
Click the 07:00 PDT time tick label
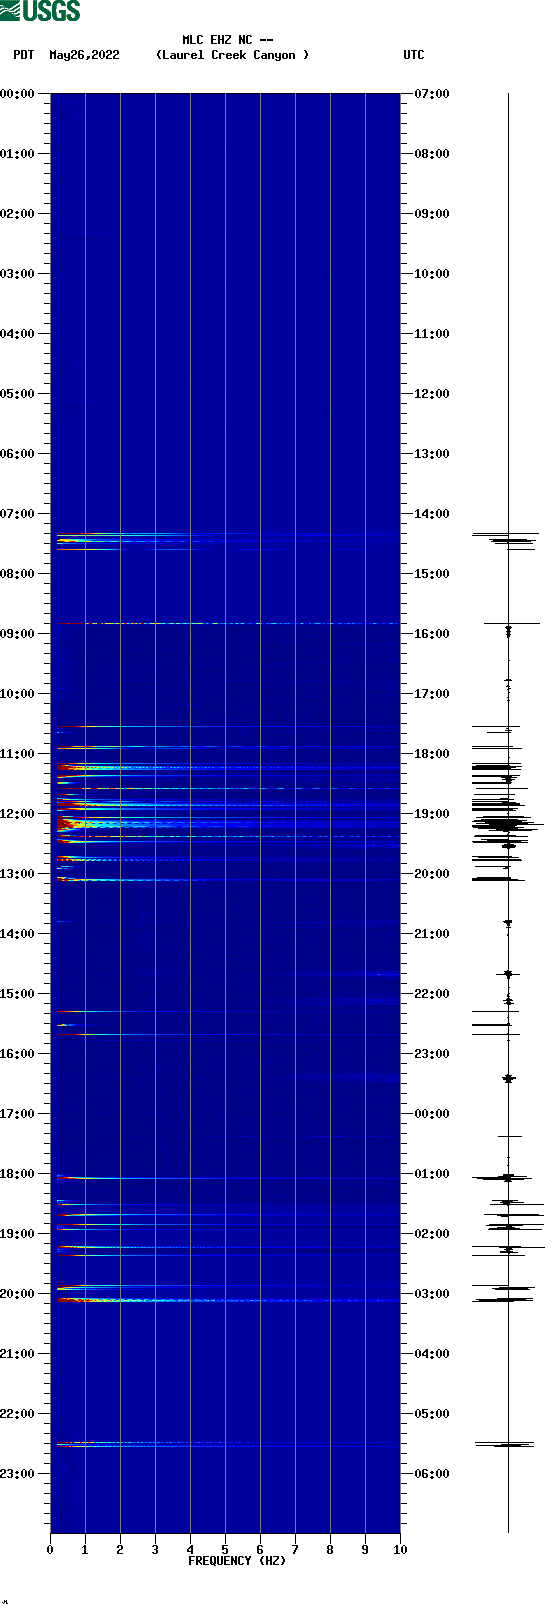click(17, 514)
